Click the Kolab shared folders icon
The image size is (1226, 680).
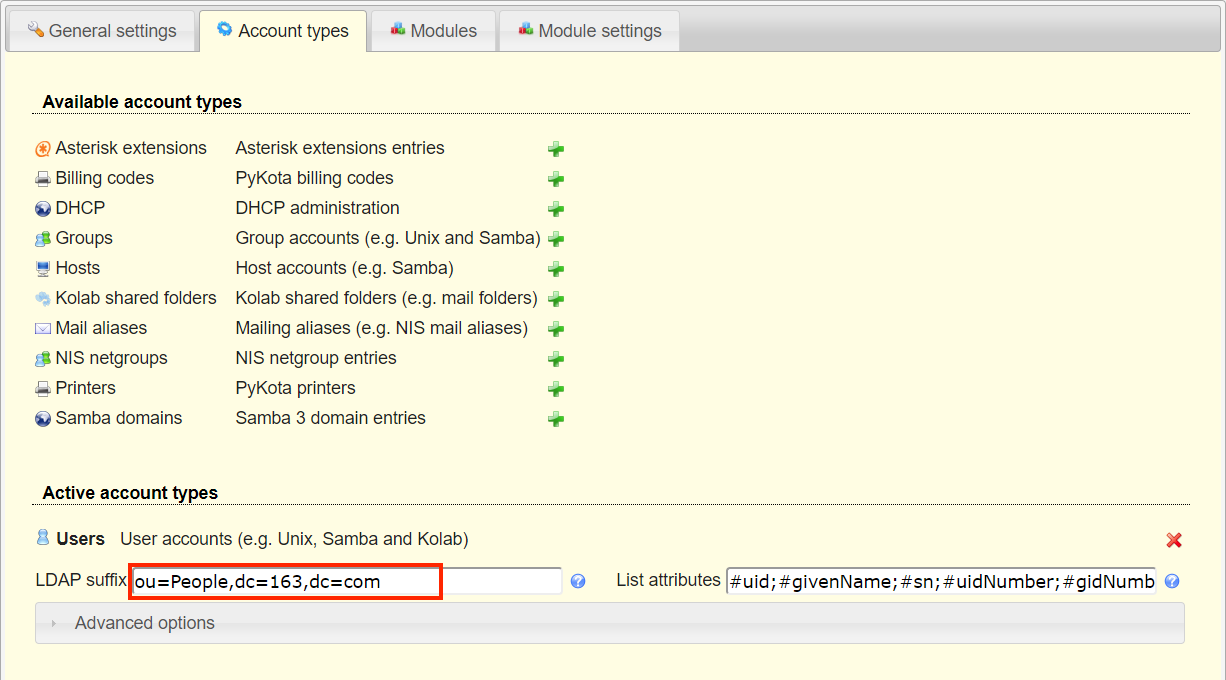(43, 299)
